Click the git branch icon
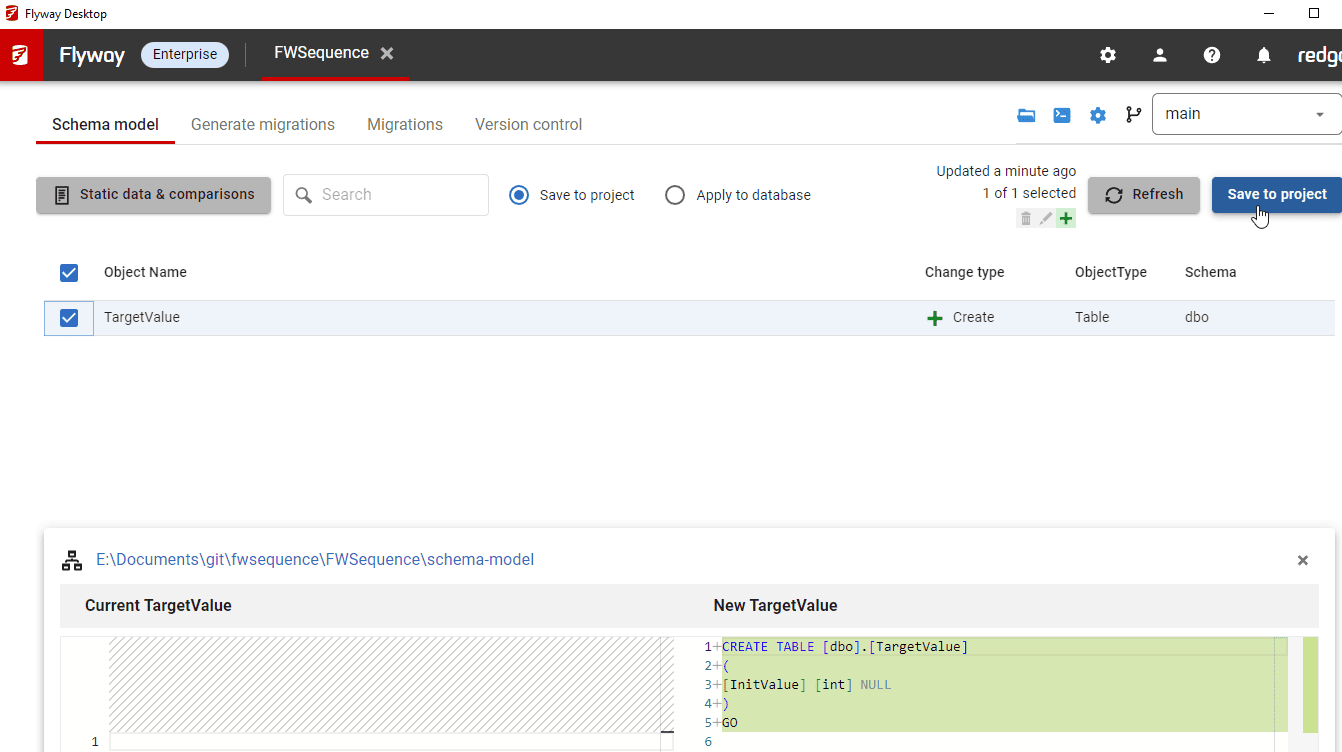The image size is (1342, 752). coord(1133,115)
